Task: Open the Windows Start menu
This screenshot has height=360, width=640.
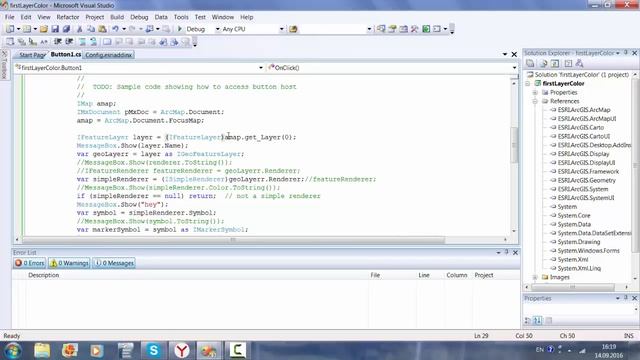Action: (13, 350)
